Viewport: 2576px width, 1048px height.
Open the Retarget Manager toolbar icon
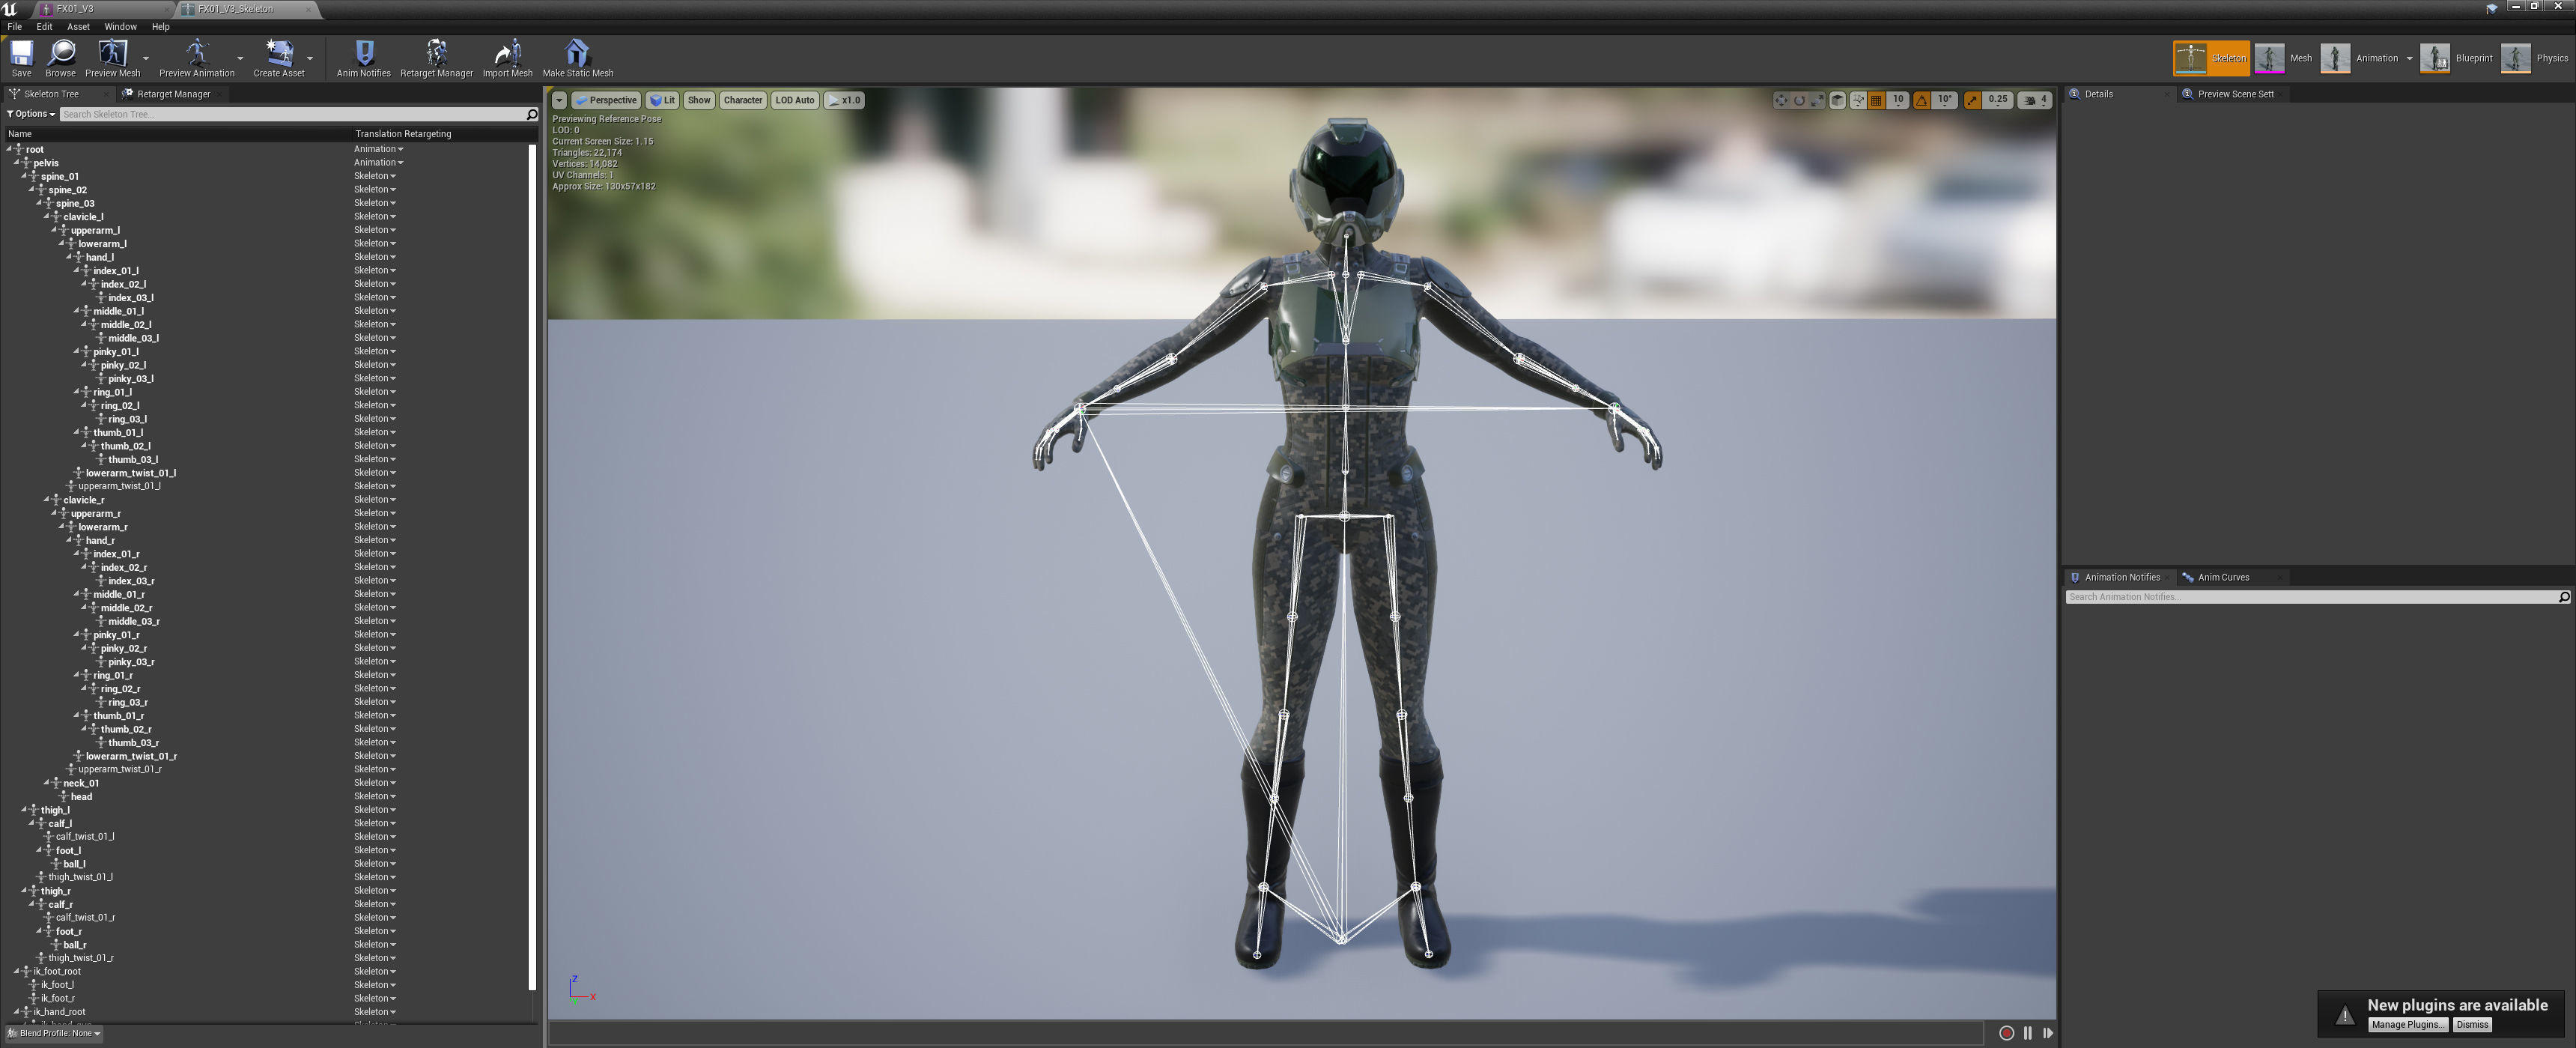pos(436,57)
